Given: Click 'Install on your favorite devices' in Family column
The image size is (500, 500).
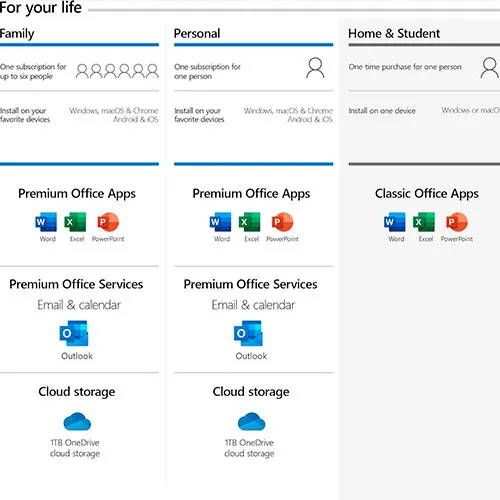Looking at the screenshot, I should pyautogui.click(x=25, y=115).
